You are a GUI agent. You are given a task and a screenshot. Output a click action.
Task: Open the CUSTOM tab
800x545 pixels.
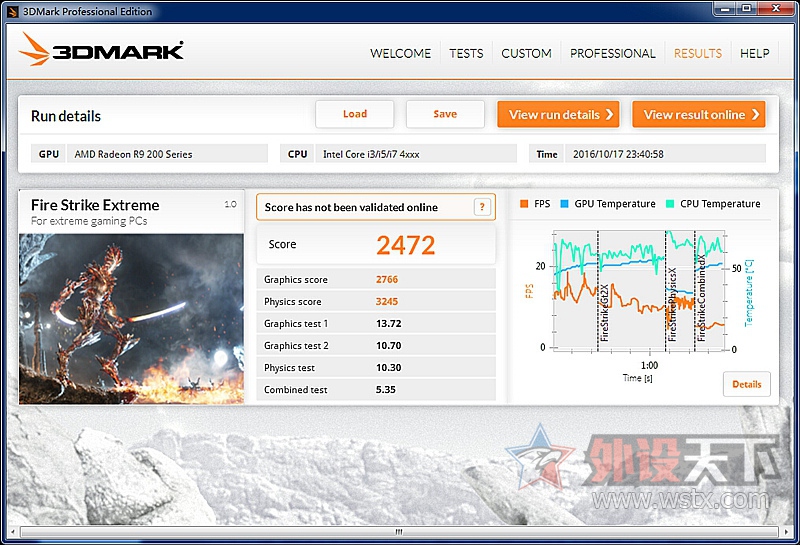click(527, 53)
